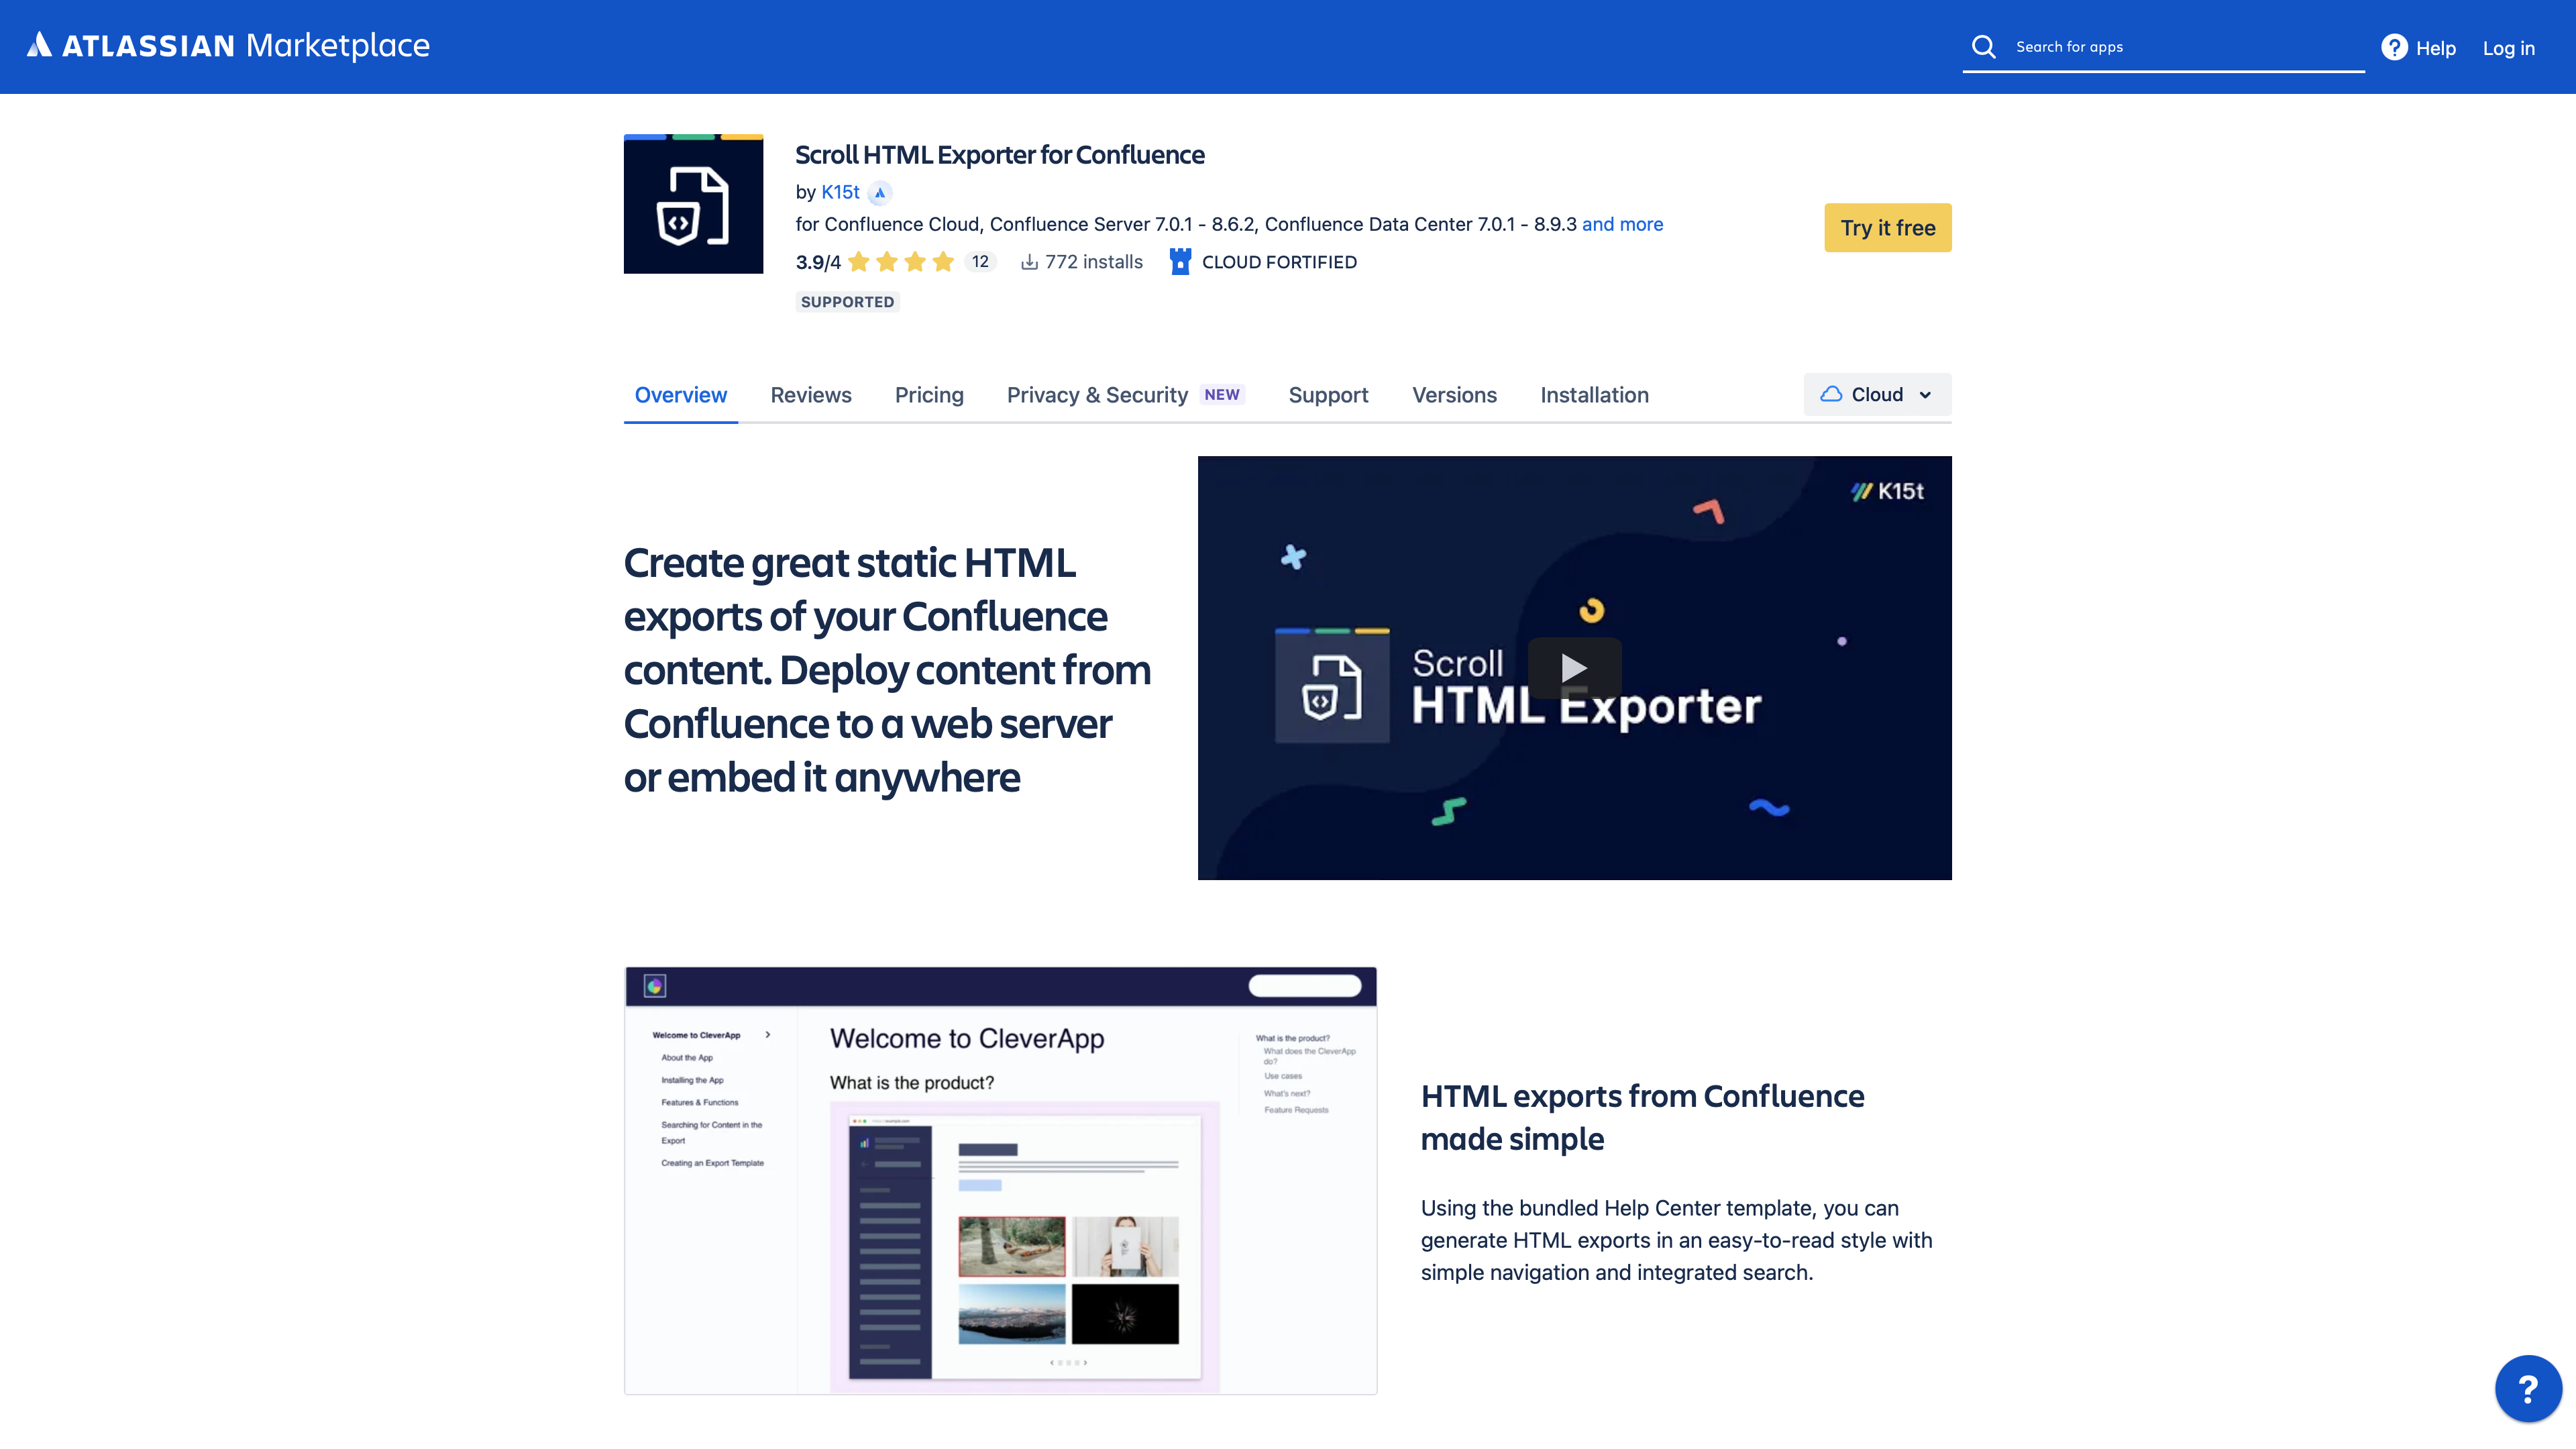Click the Atlassian Marketplace logo
2576x1449 pixels.
[x=228, y=46]
